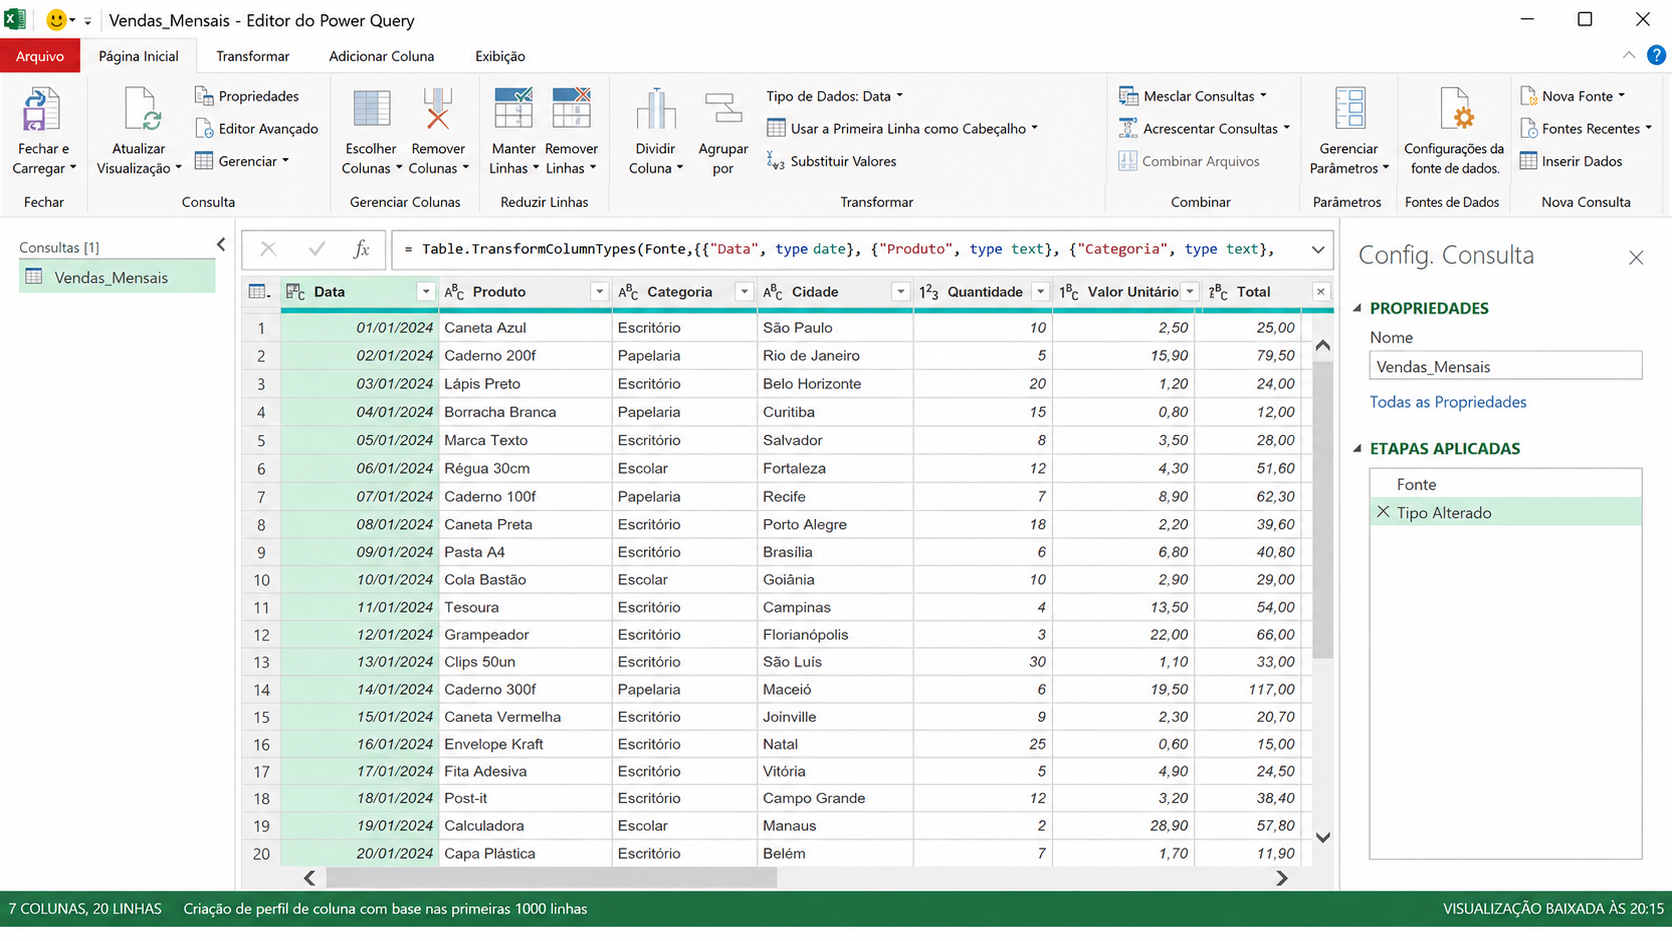
Task: Click the Dividir Coluna icon
Action: (656, 110)
